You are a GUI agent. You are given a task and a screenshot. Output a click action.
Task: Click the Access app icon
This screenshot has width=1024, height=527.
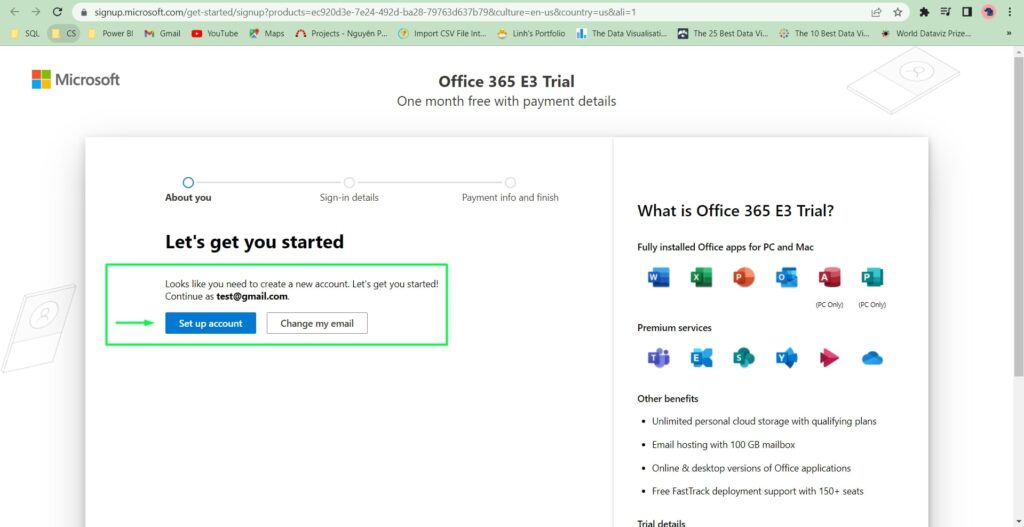coord(829,278)
